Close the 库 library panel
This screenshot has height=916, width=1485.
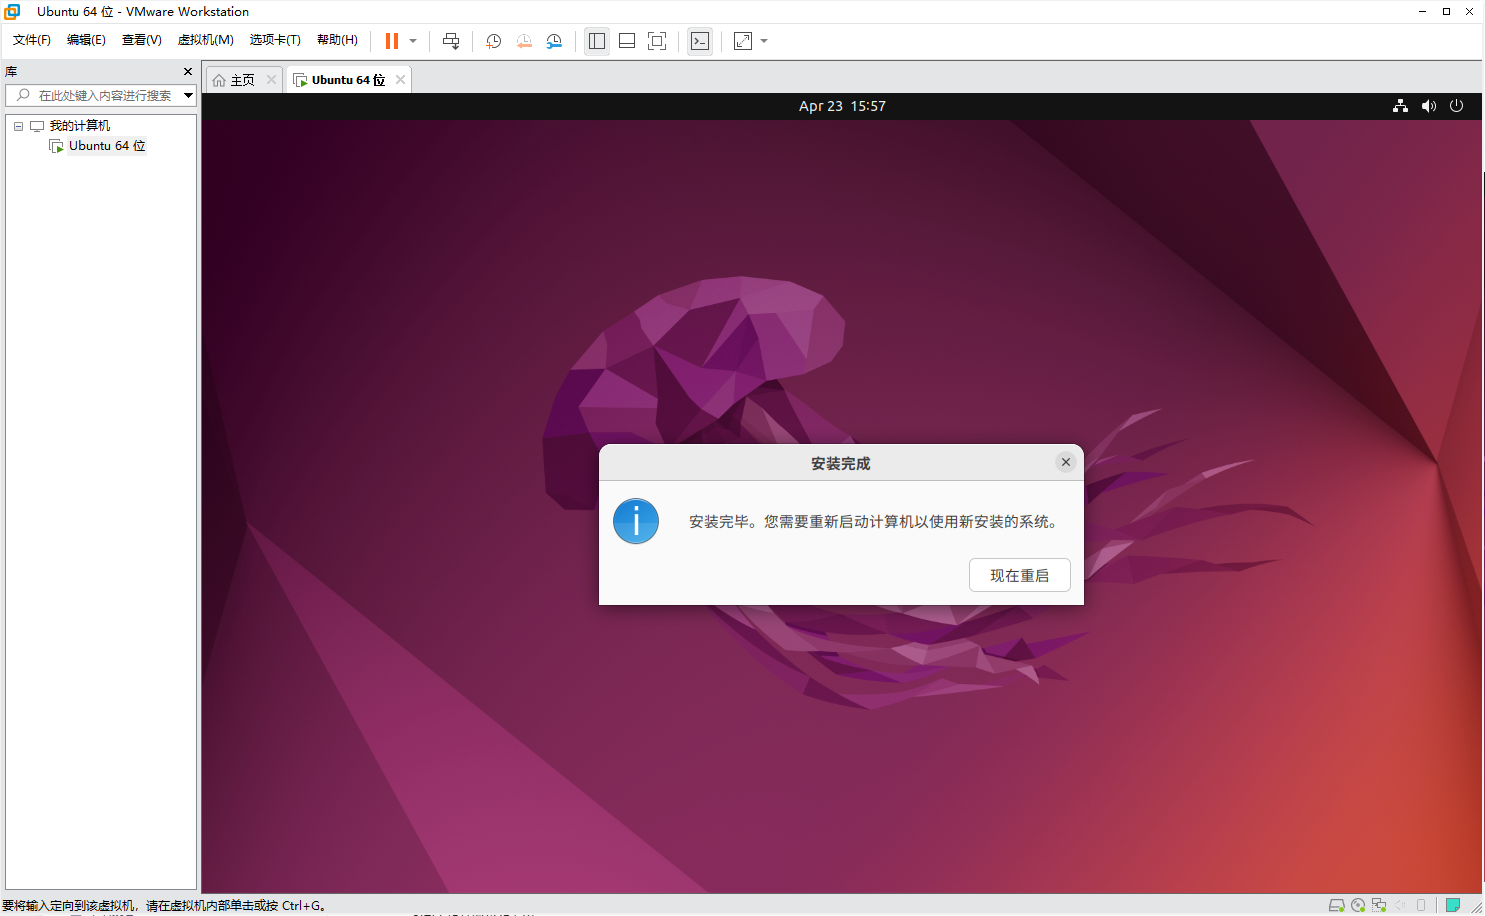point(188,72)
